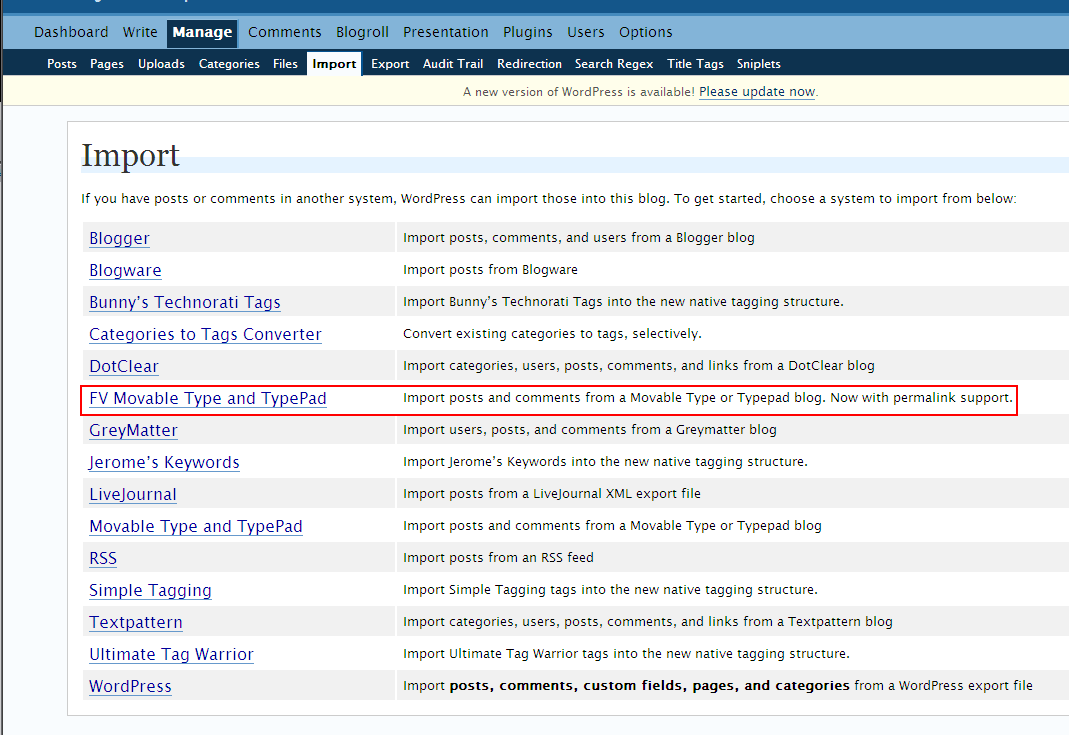Open the Dashboard menu
The height and width of the screenshot is (735, 1069).
tap(71, 32)
